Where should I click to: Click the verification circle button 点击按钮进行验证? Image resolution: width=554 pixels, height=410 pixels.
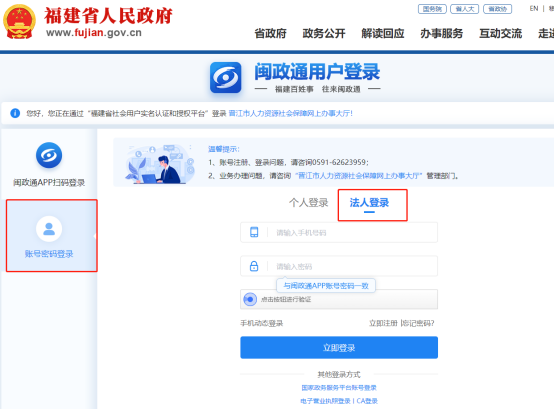click(250, 299)
